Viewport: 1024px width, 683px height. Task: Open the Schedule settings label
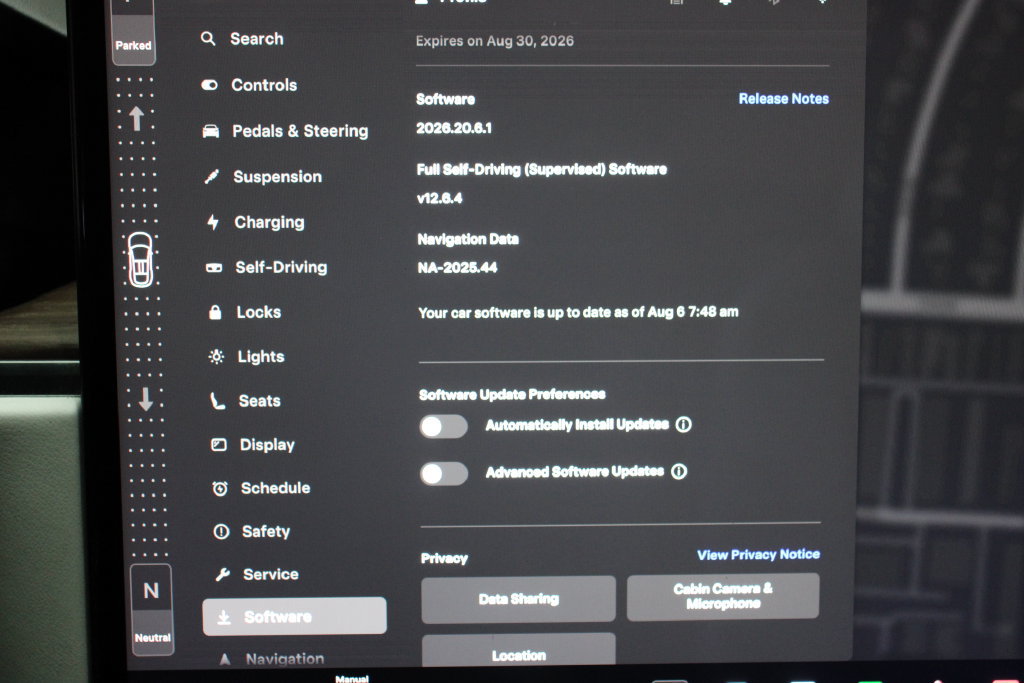point(275,488)
